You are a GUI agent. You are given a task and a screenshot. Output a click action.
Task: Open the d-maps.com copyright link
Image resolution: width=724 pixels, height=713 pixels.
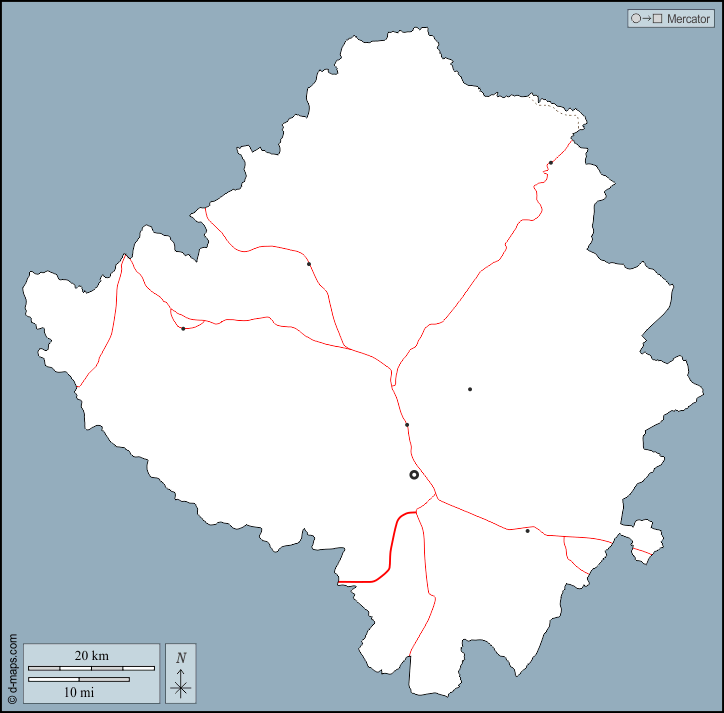12,670
